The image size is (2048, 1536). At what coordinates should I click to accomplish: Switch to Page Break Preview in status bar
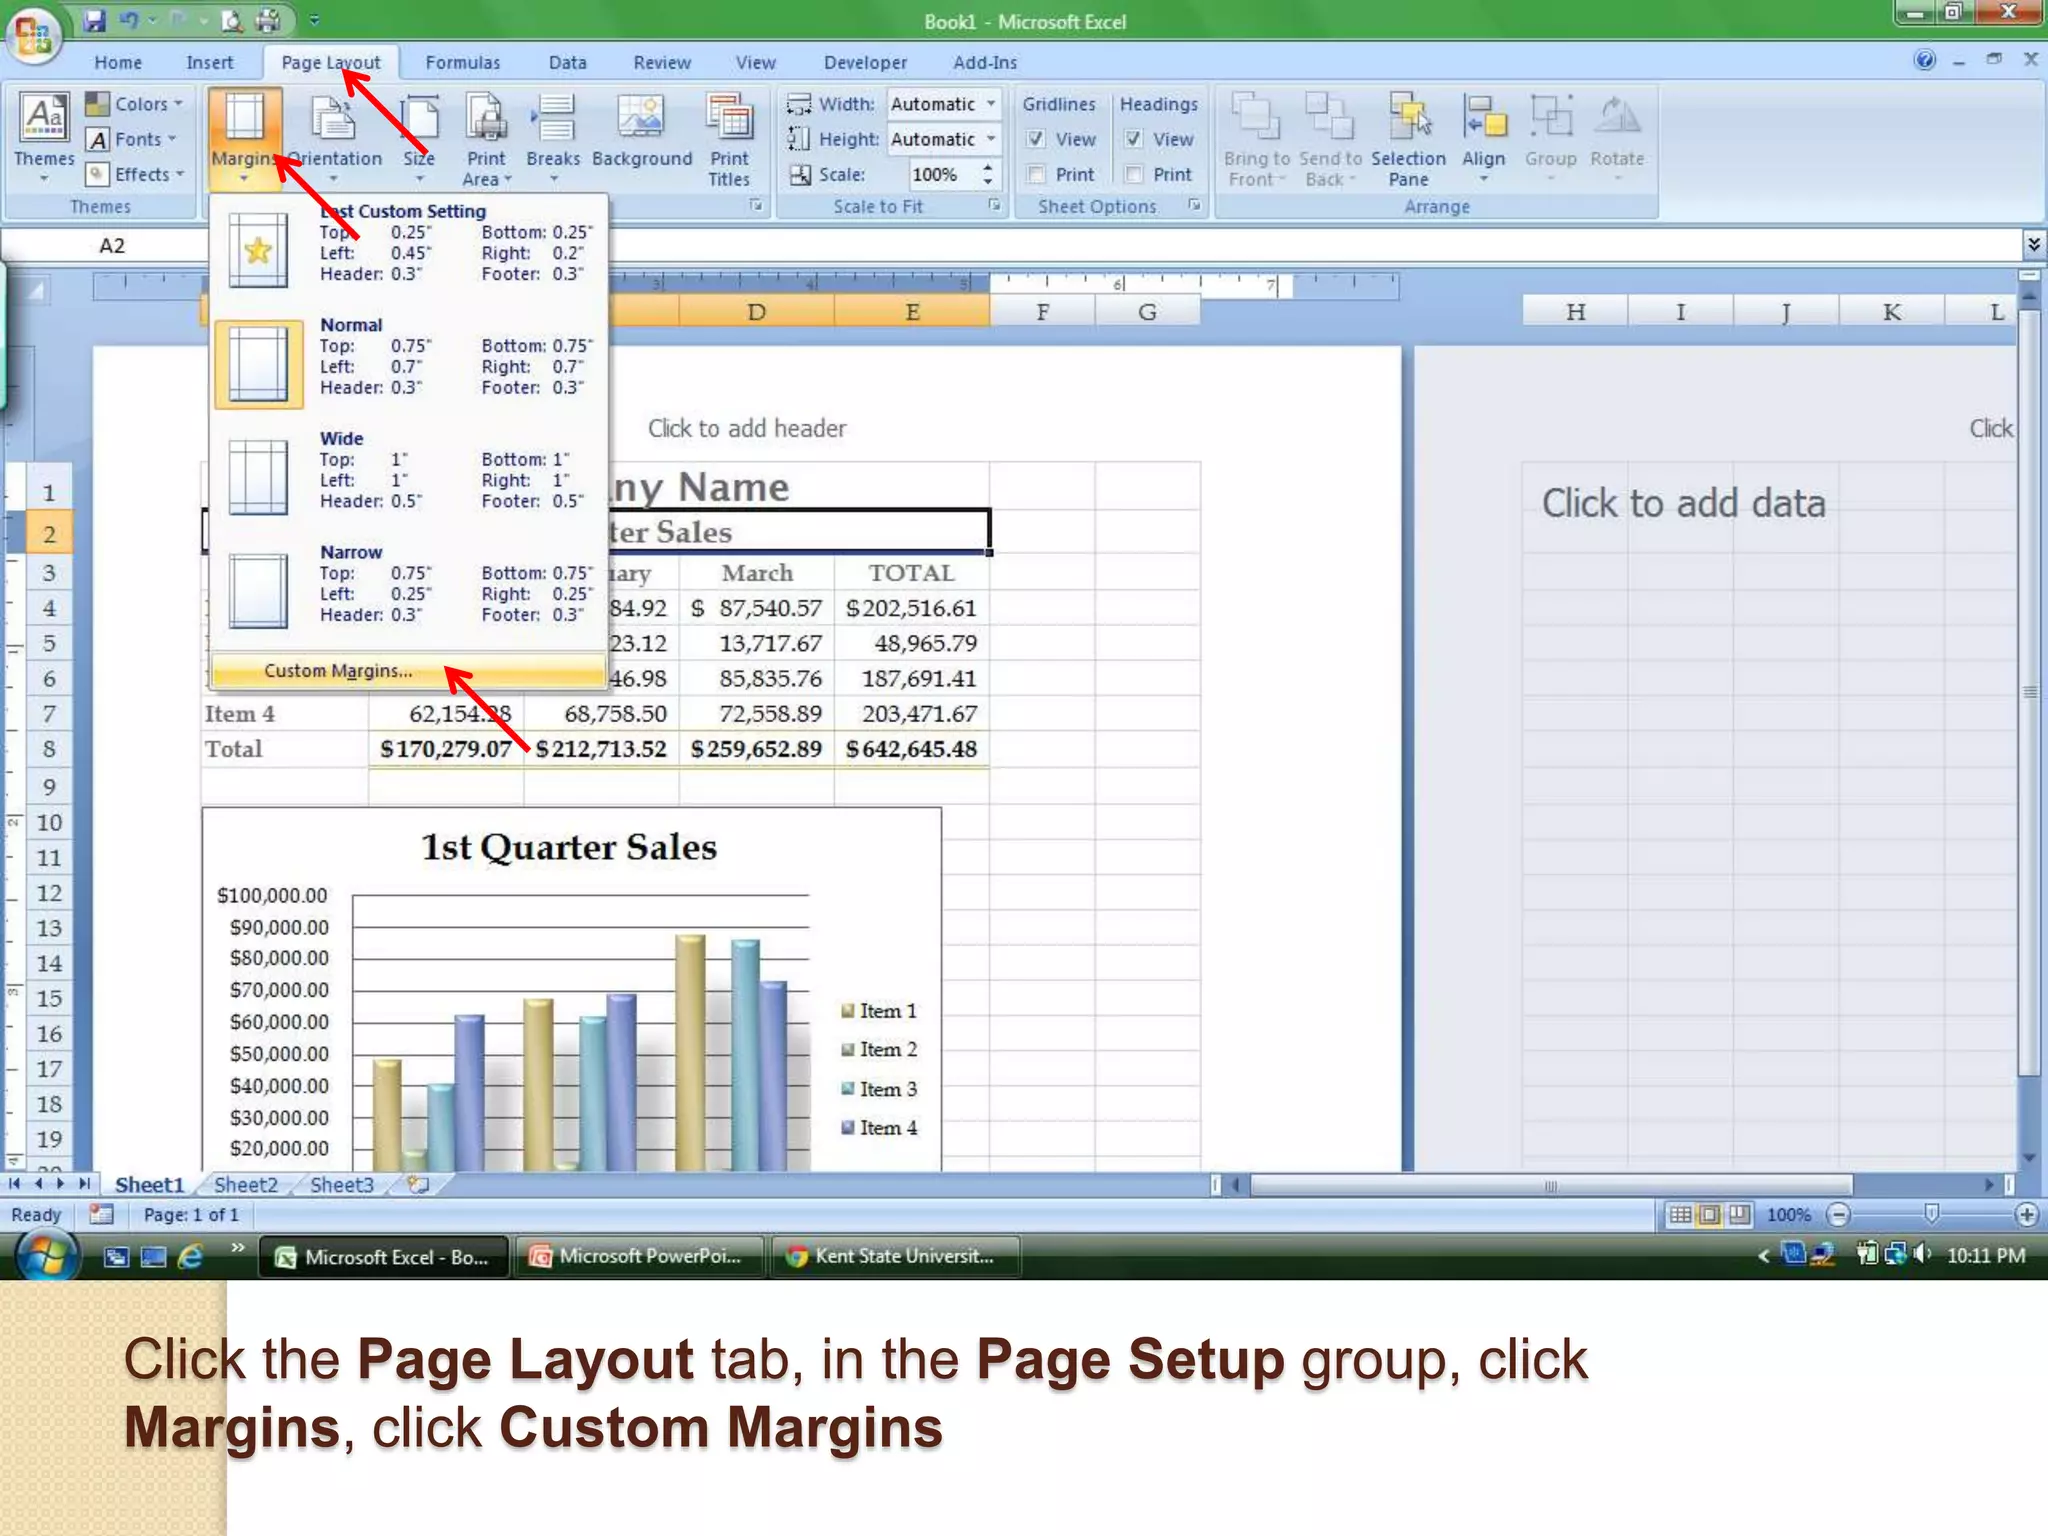coord(1740,1214)
